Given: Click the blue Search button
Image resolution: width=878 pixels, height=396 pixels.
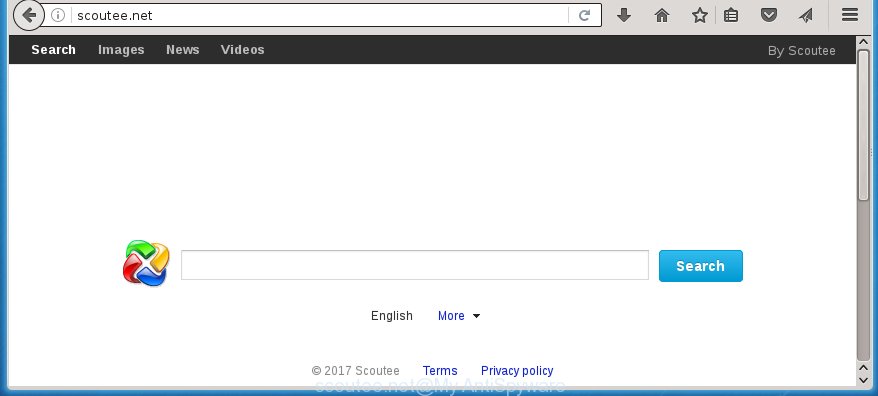Looking at the screenshot, I should pyautogui.click(x=700, y=266).
